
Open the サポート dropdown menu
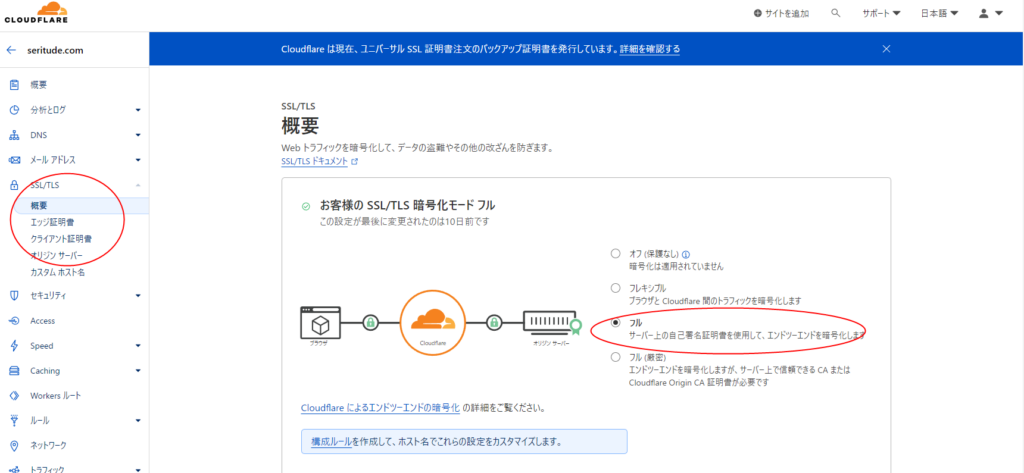click(881, 13)
